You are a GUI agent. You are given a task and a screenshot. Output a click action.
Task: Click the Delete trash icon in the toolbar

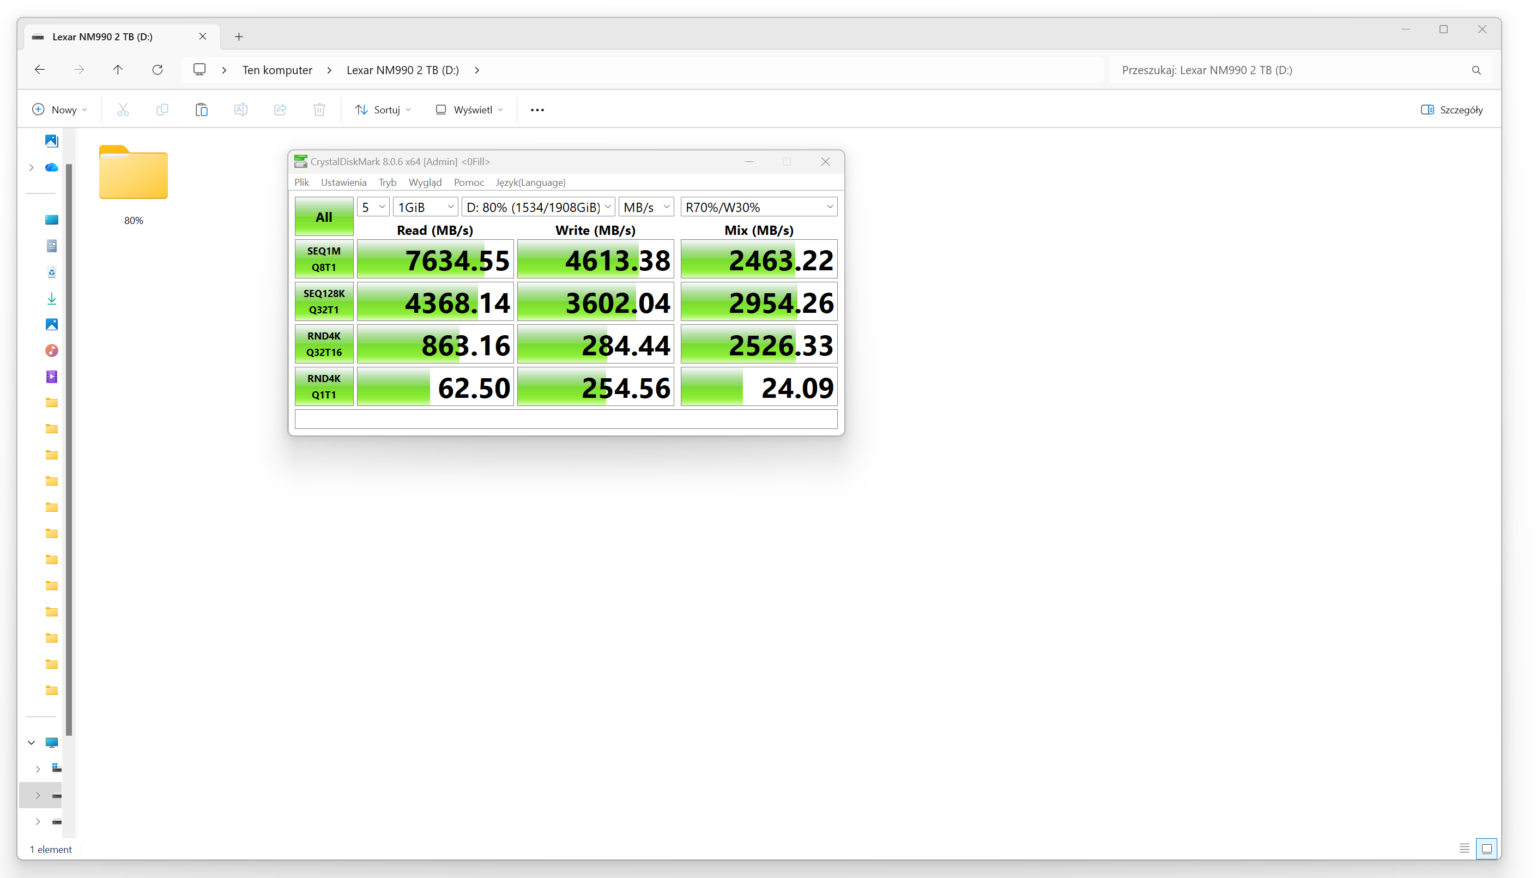319,109
